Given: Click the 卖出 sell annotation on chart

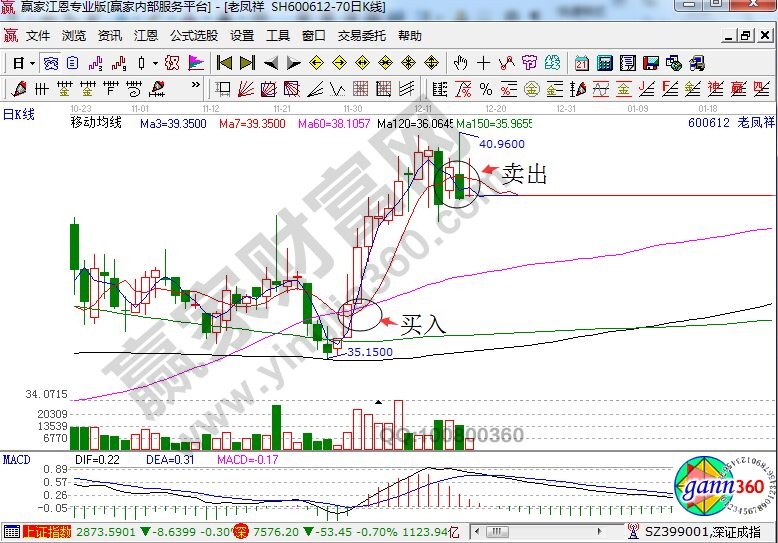Looking at the screenshot, I should pyautogui.click(x=524, y=174).
